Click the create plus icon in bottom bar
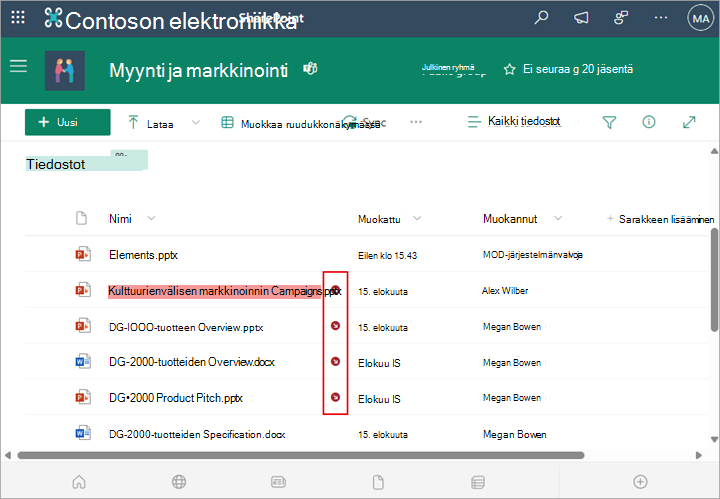The image size is (720, 499). coord(640,482)
